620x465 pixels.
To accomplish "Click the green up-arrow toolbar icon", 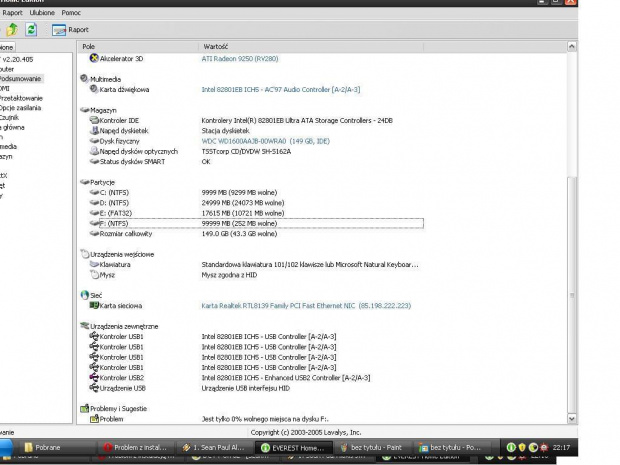I will (x=12, y=30).
